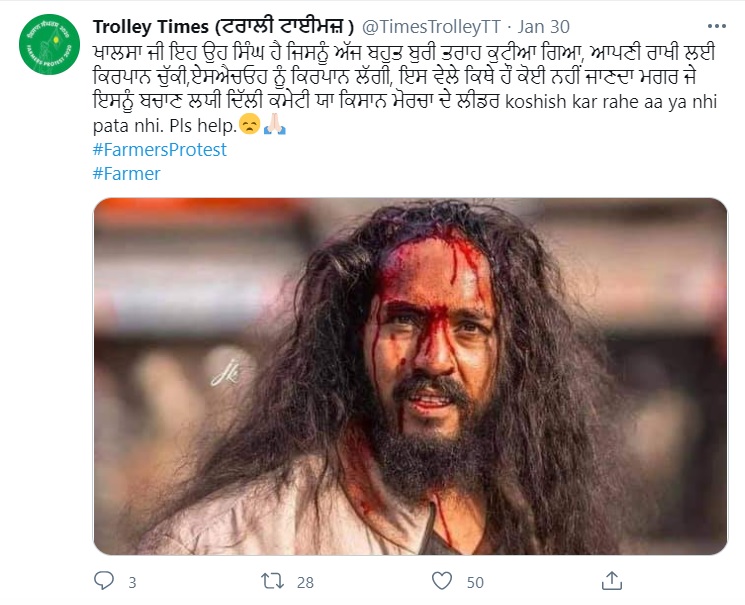The image size is (745, 605).
Task: Click the reply count of 3
Action: coord(132,581)
